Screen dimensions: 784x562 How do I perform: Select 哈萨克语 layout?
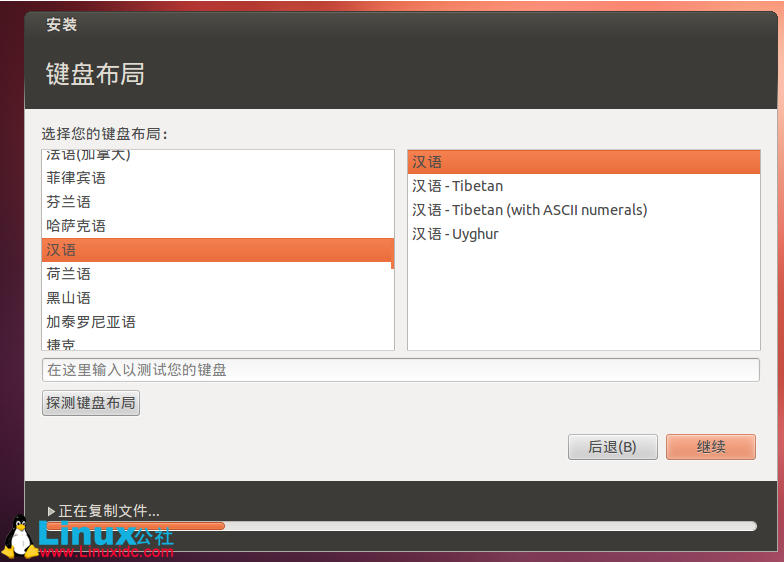click(x=218, y=226)
